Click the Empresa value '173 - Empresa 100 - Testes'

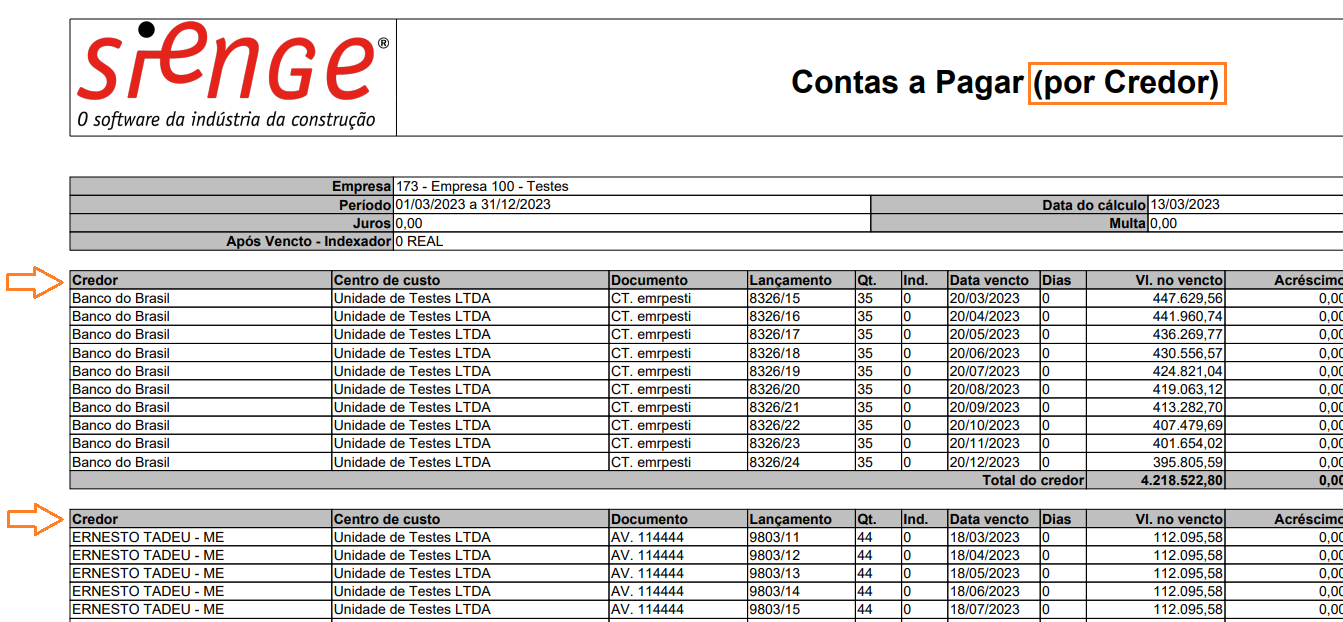(482, 186)
